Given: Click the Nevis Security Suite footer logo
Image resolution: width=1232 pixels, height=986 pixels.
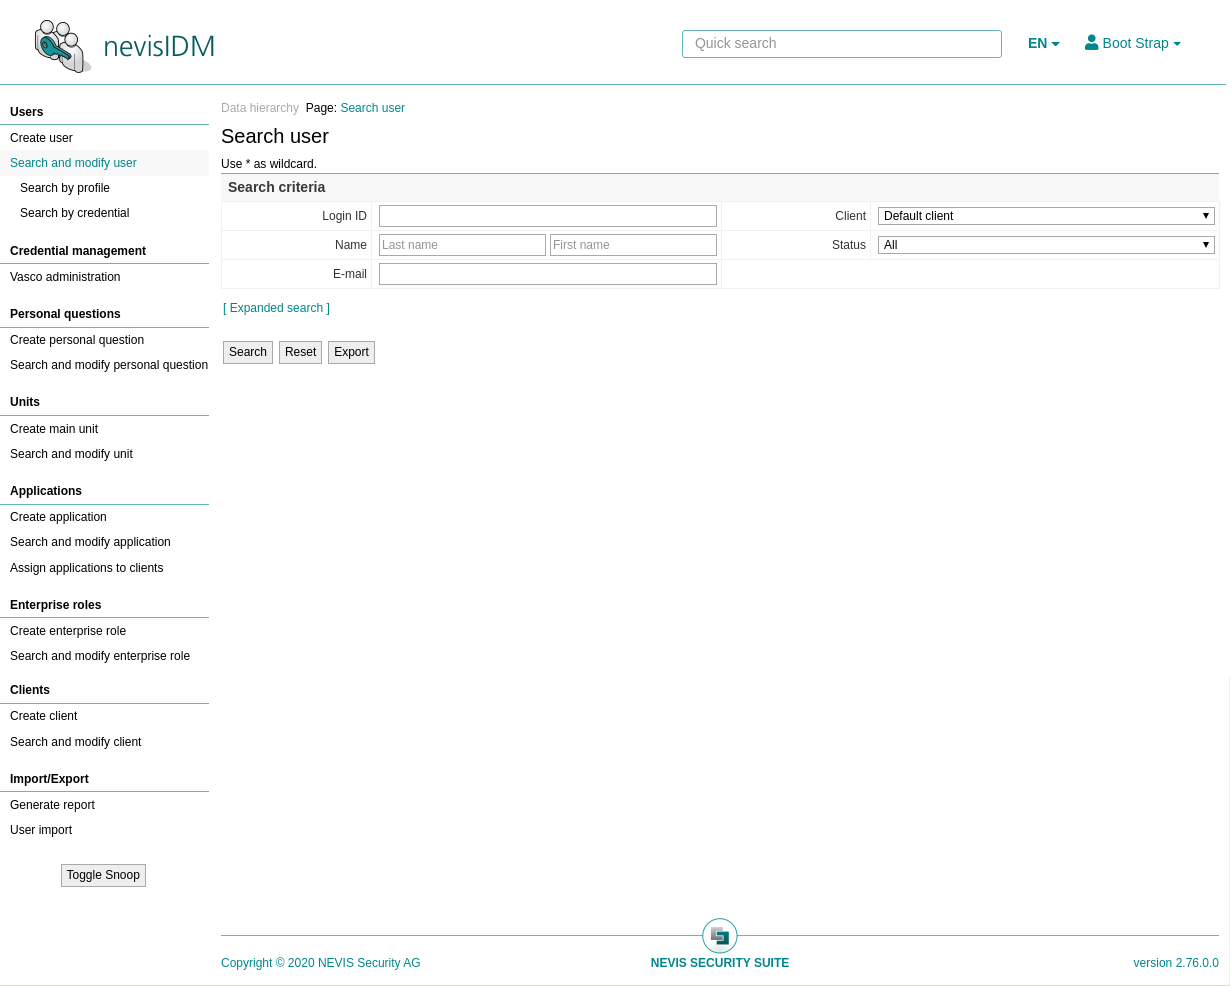Looking at the screenshot, I should [x=719, y=936].
